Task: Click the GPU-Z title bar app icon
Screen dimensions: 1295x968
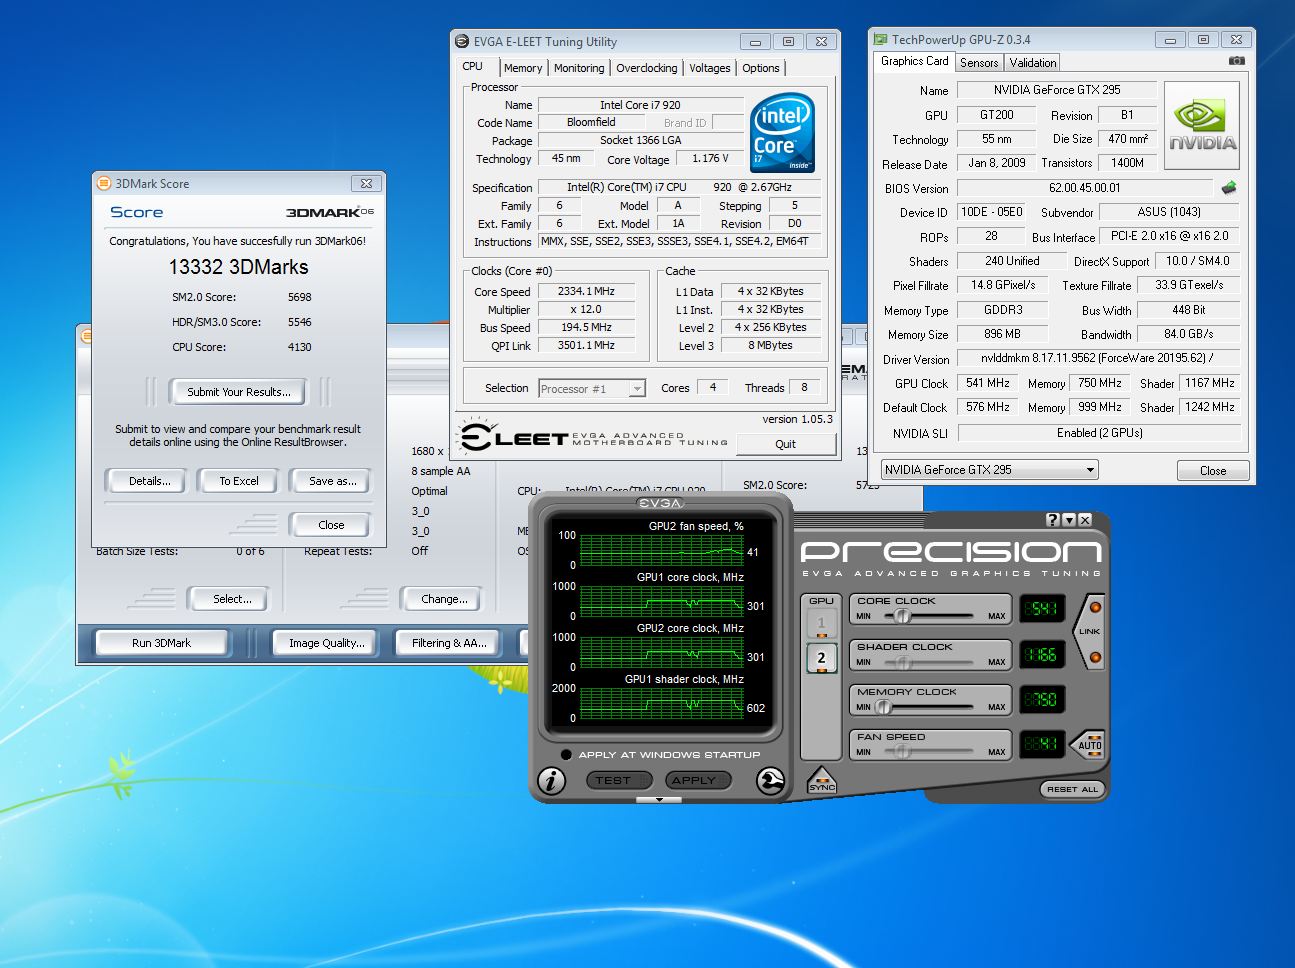Action: (881, 39)
